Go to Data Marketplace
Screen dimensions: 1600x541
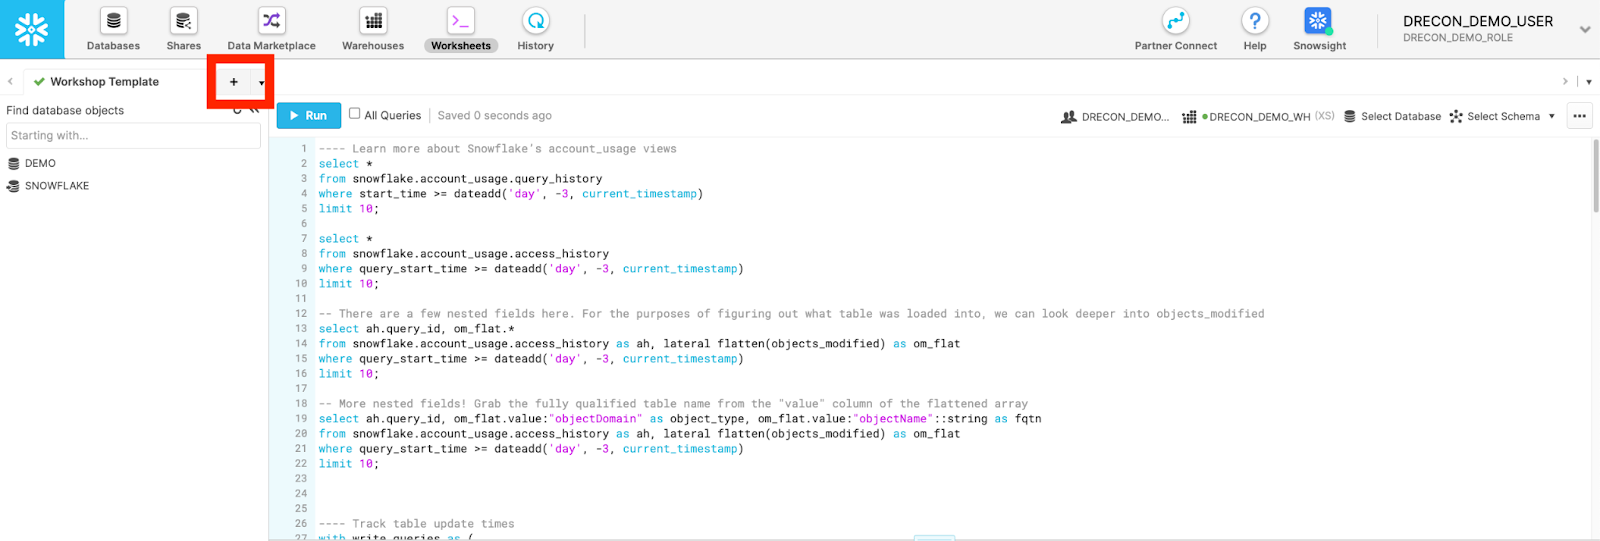point(271,21)
